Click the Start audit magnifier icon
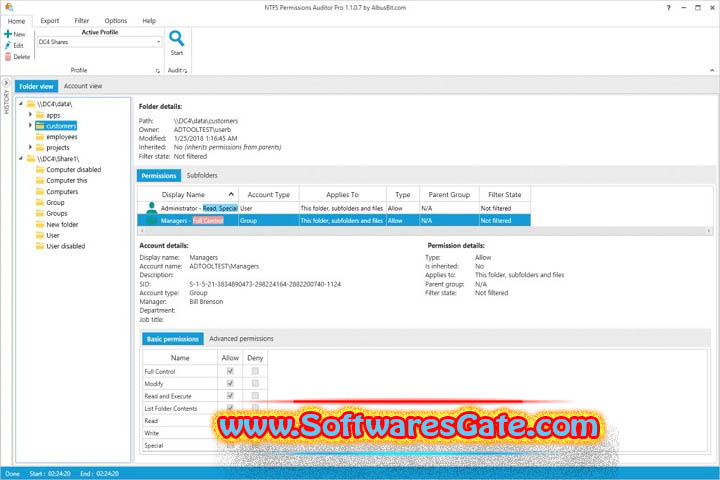720x480 pixels. point(177,39)
